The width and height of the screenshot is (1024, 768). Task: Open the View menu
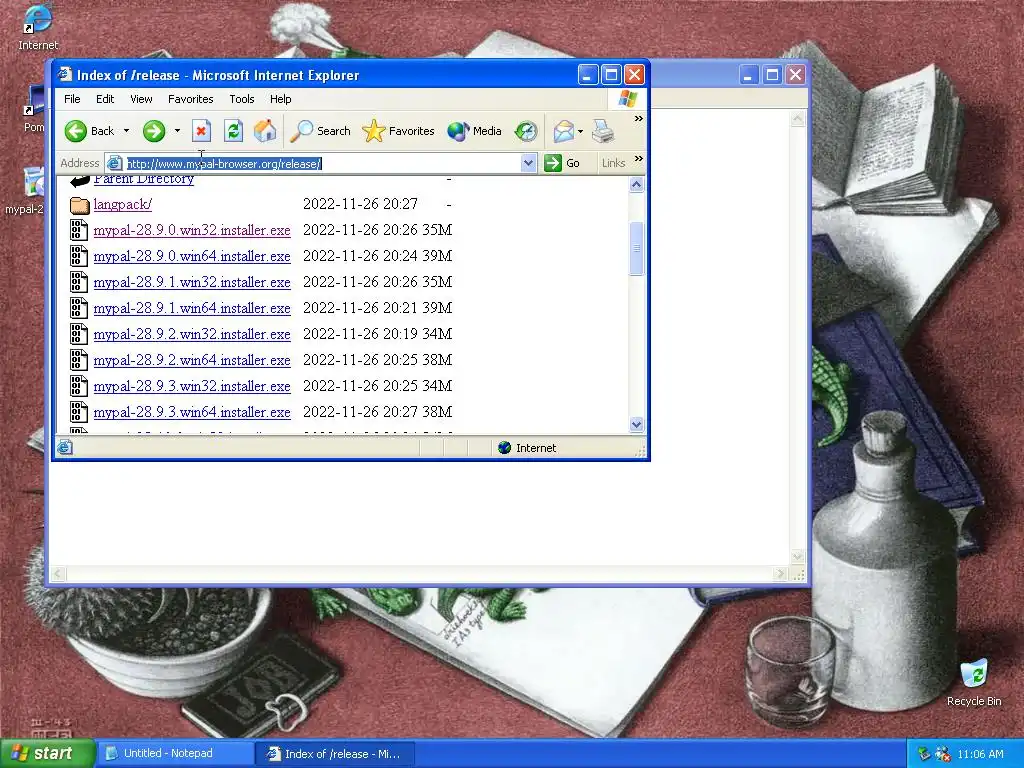(141, 99)
